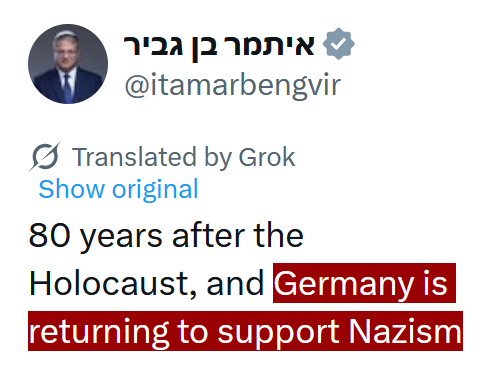490x385 pixels.
Task: Click the number '80' in the tweet
Action: [50, 236]
